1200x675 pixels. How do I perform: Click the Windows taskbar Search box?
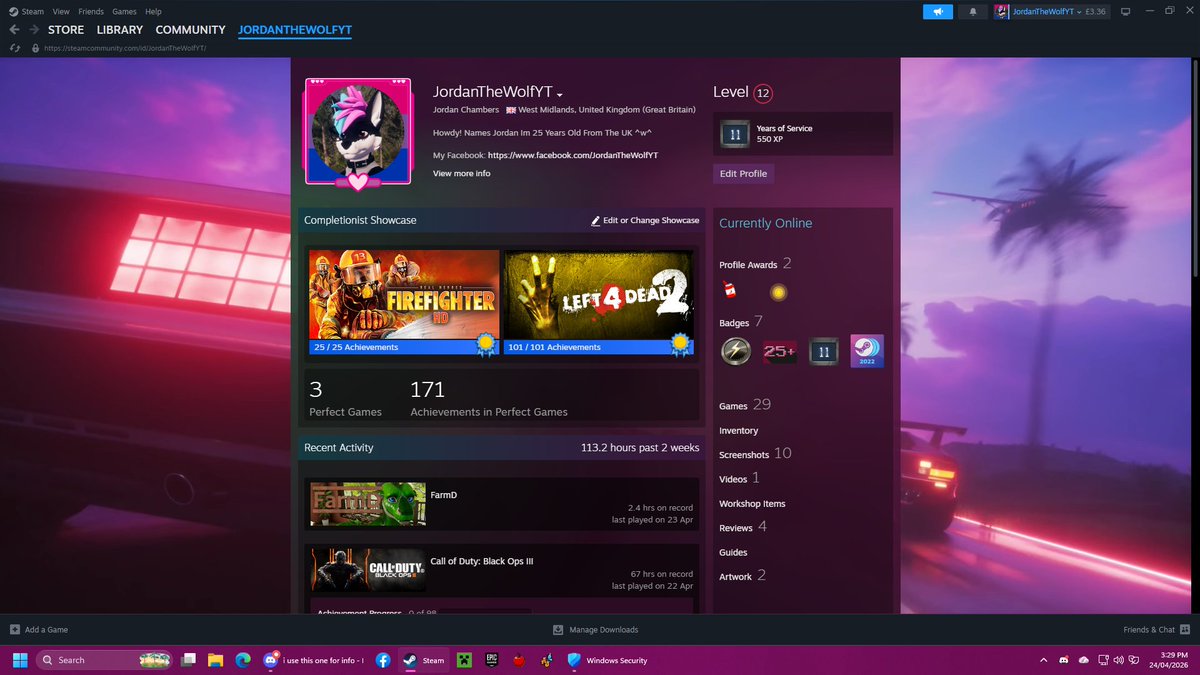(103, 660)
